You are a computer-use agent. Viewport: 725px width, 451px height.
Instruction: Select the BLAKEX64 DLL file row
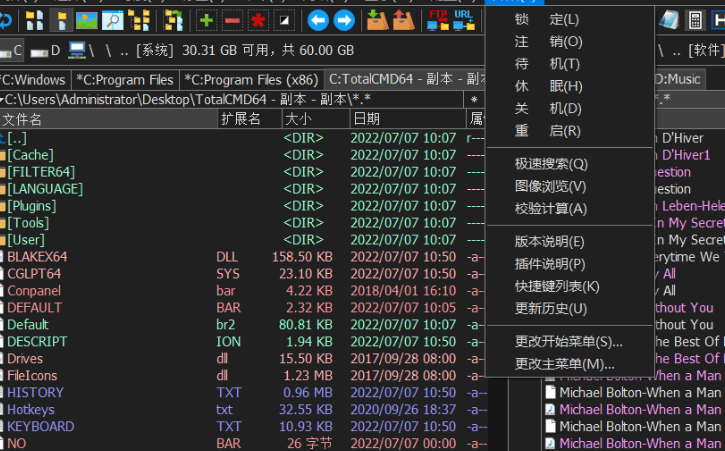[x=242, y=257]
